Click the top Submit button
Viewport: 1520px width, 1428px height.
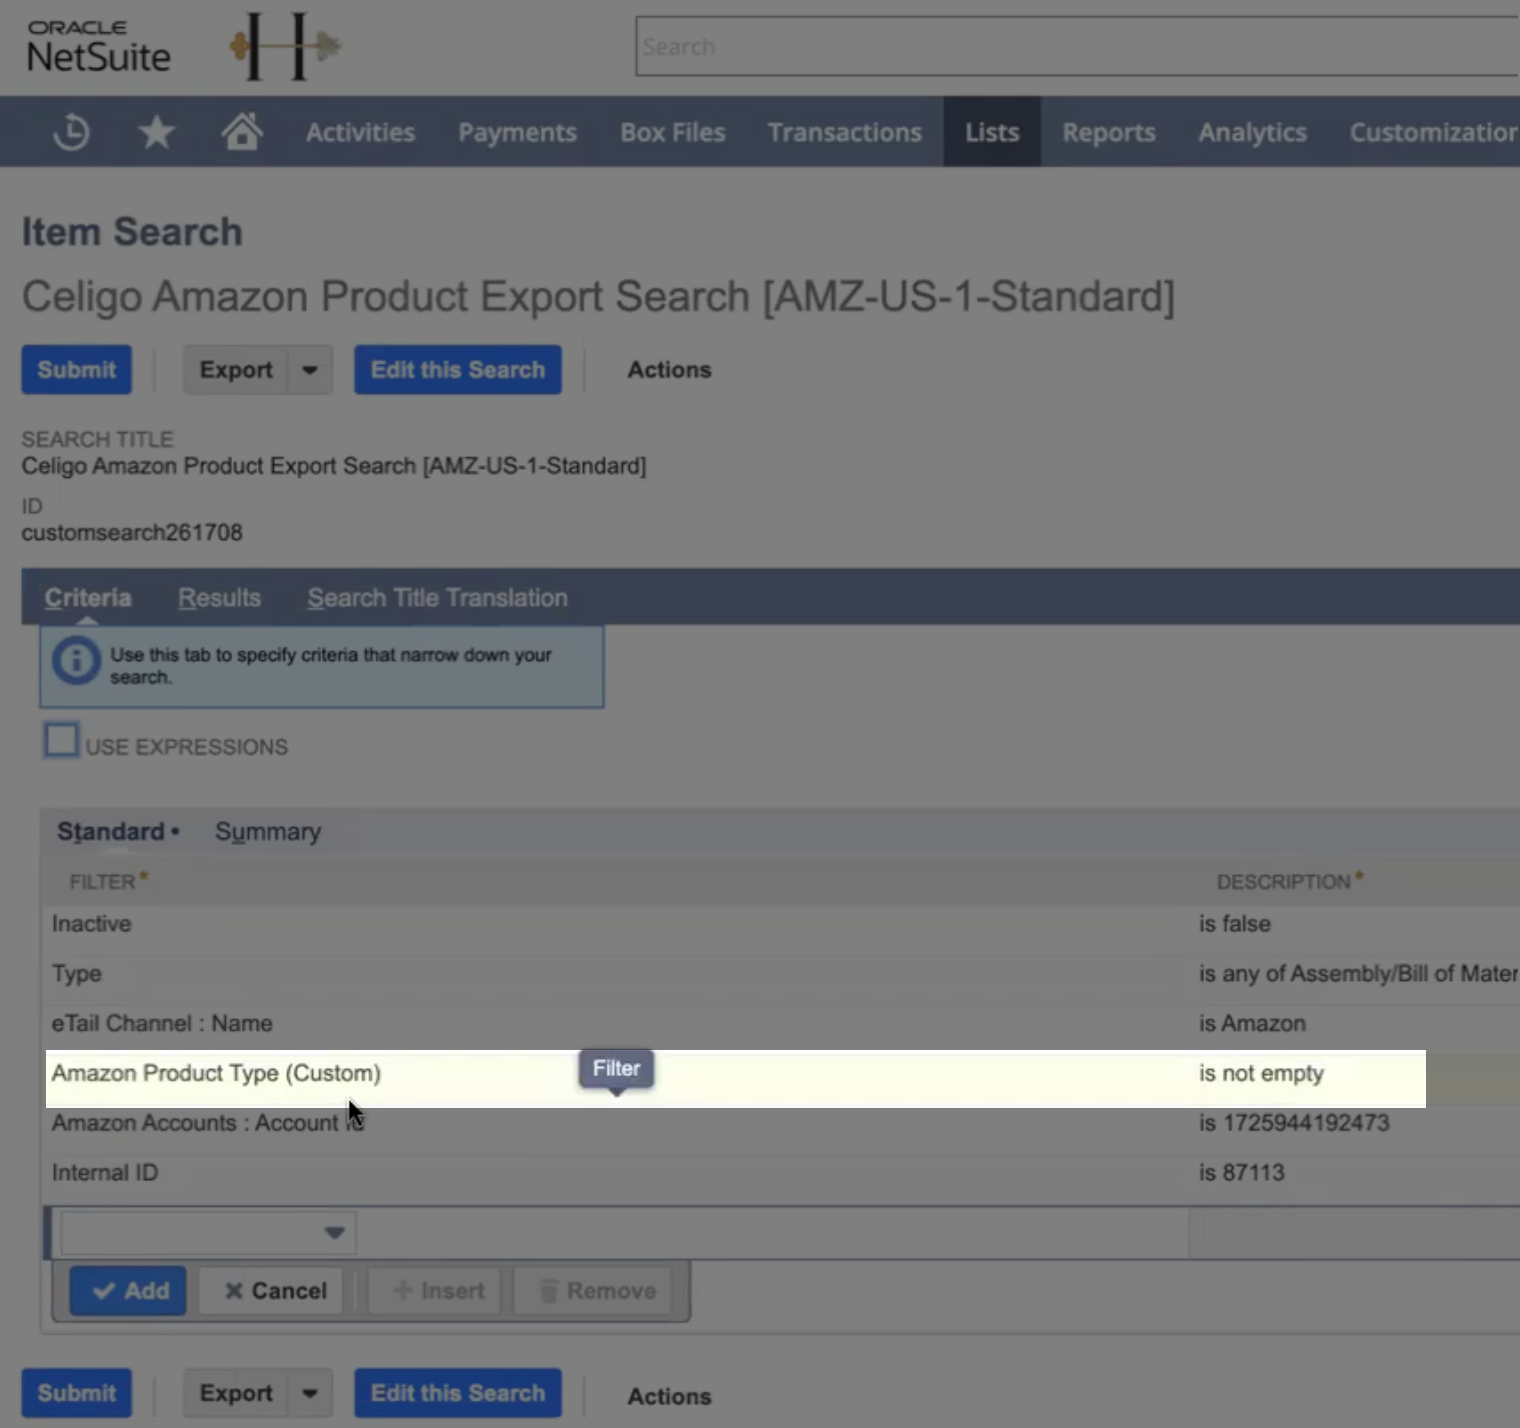(77, 370)
